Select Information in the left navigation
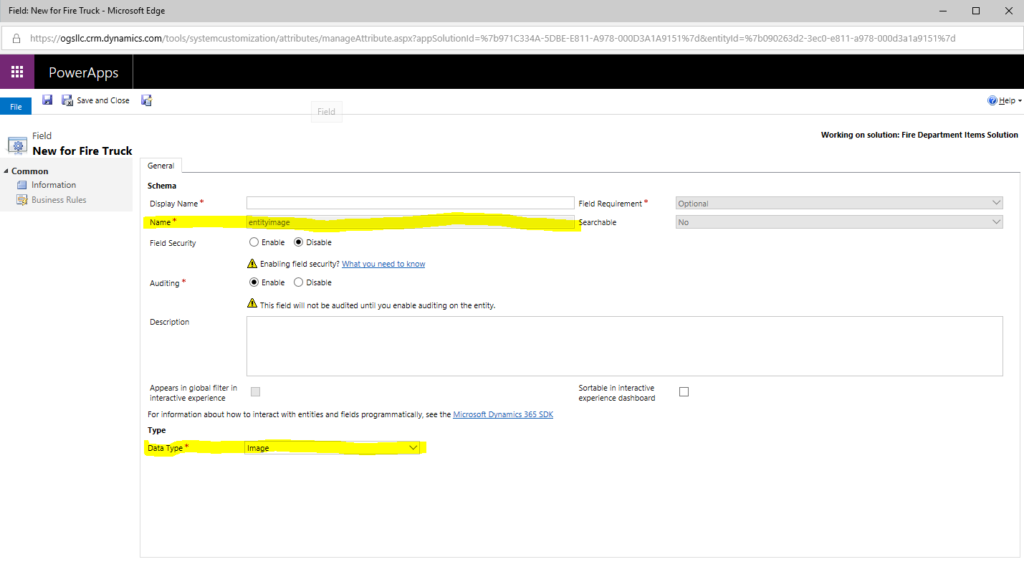Viewport: 1024px width, 567px height. click(x=54, y=185)
